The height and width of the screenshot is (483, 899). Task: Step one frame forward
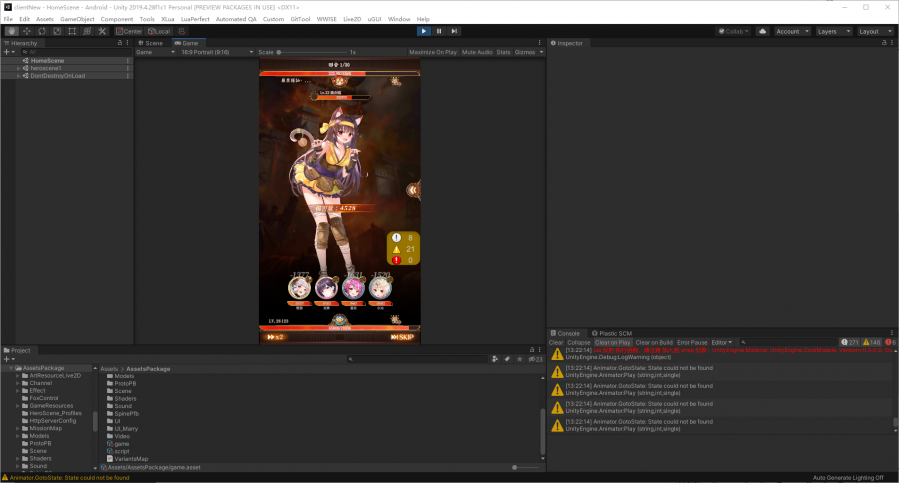pos(454,31)
